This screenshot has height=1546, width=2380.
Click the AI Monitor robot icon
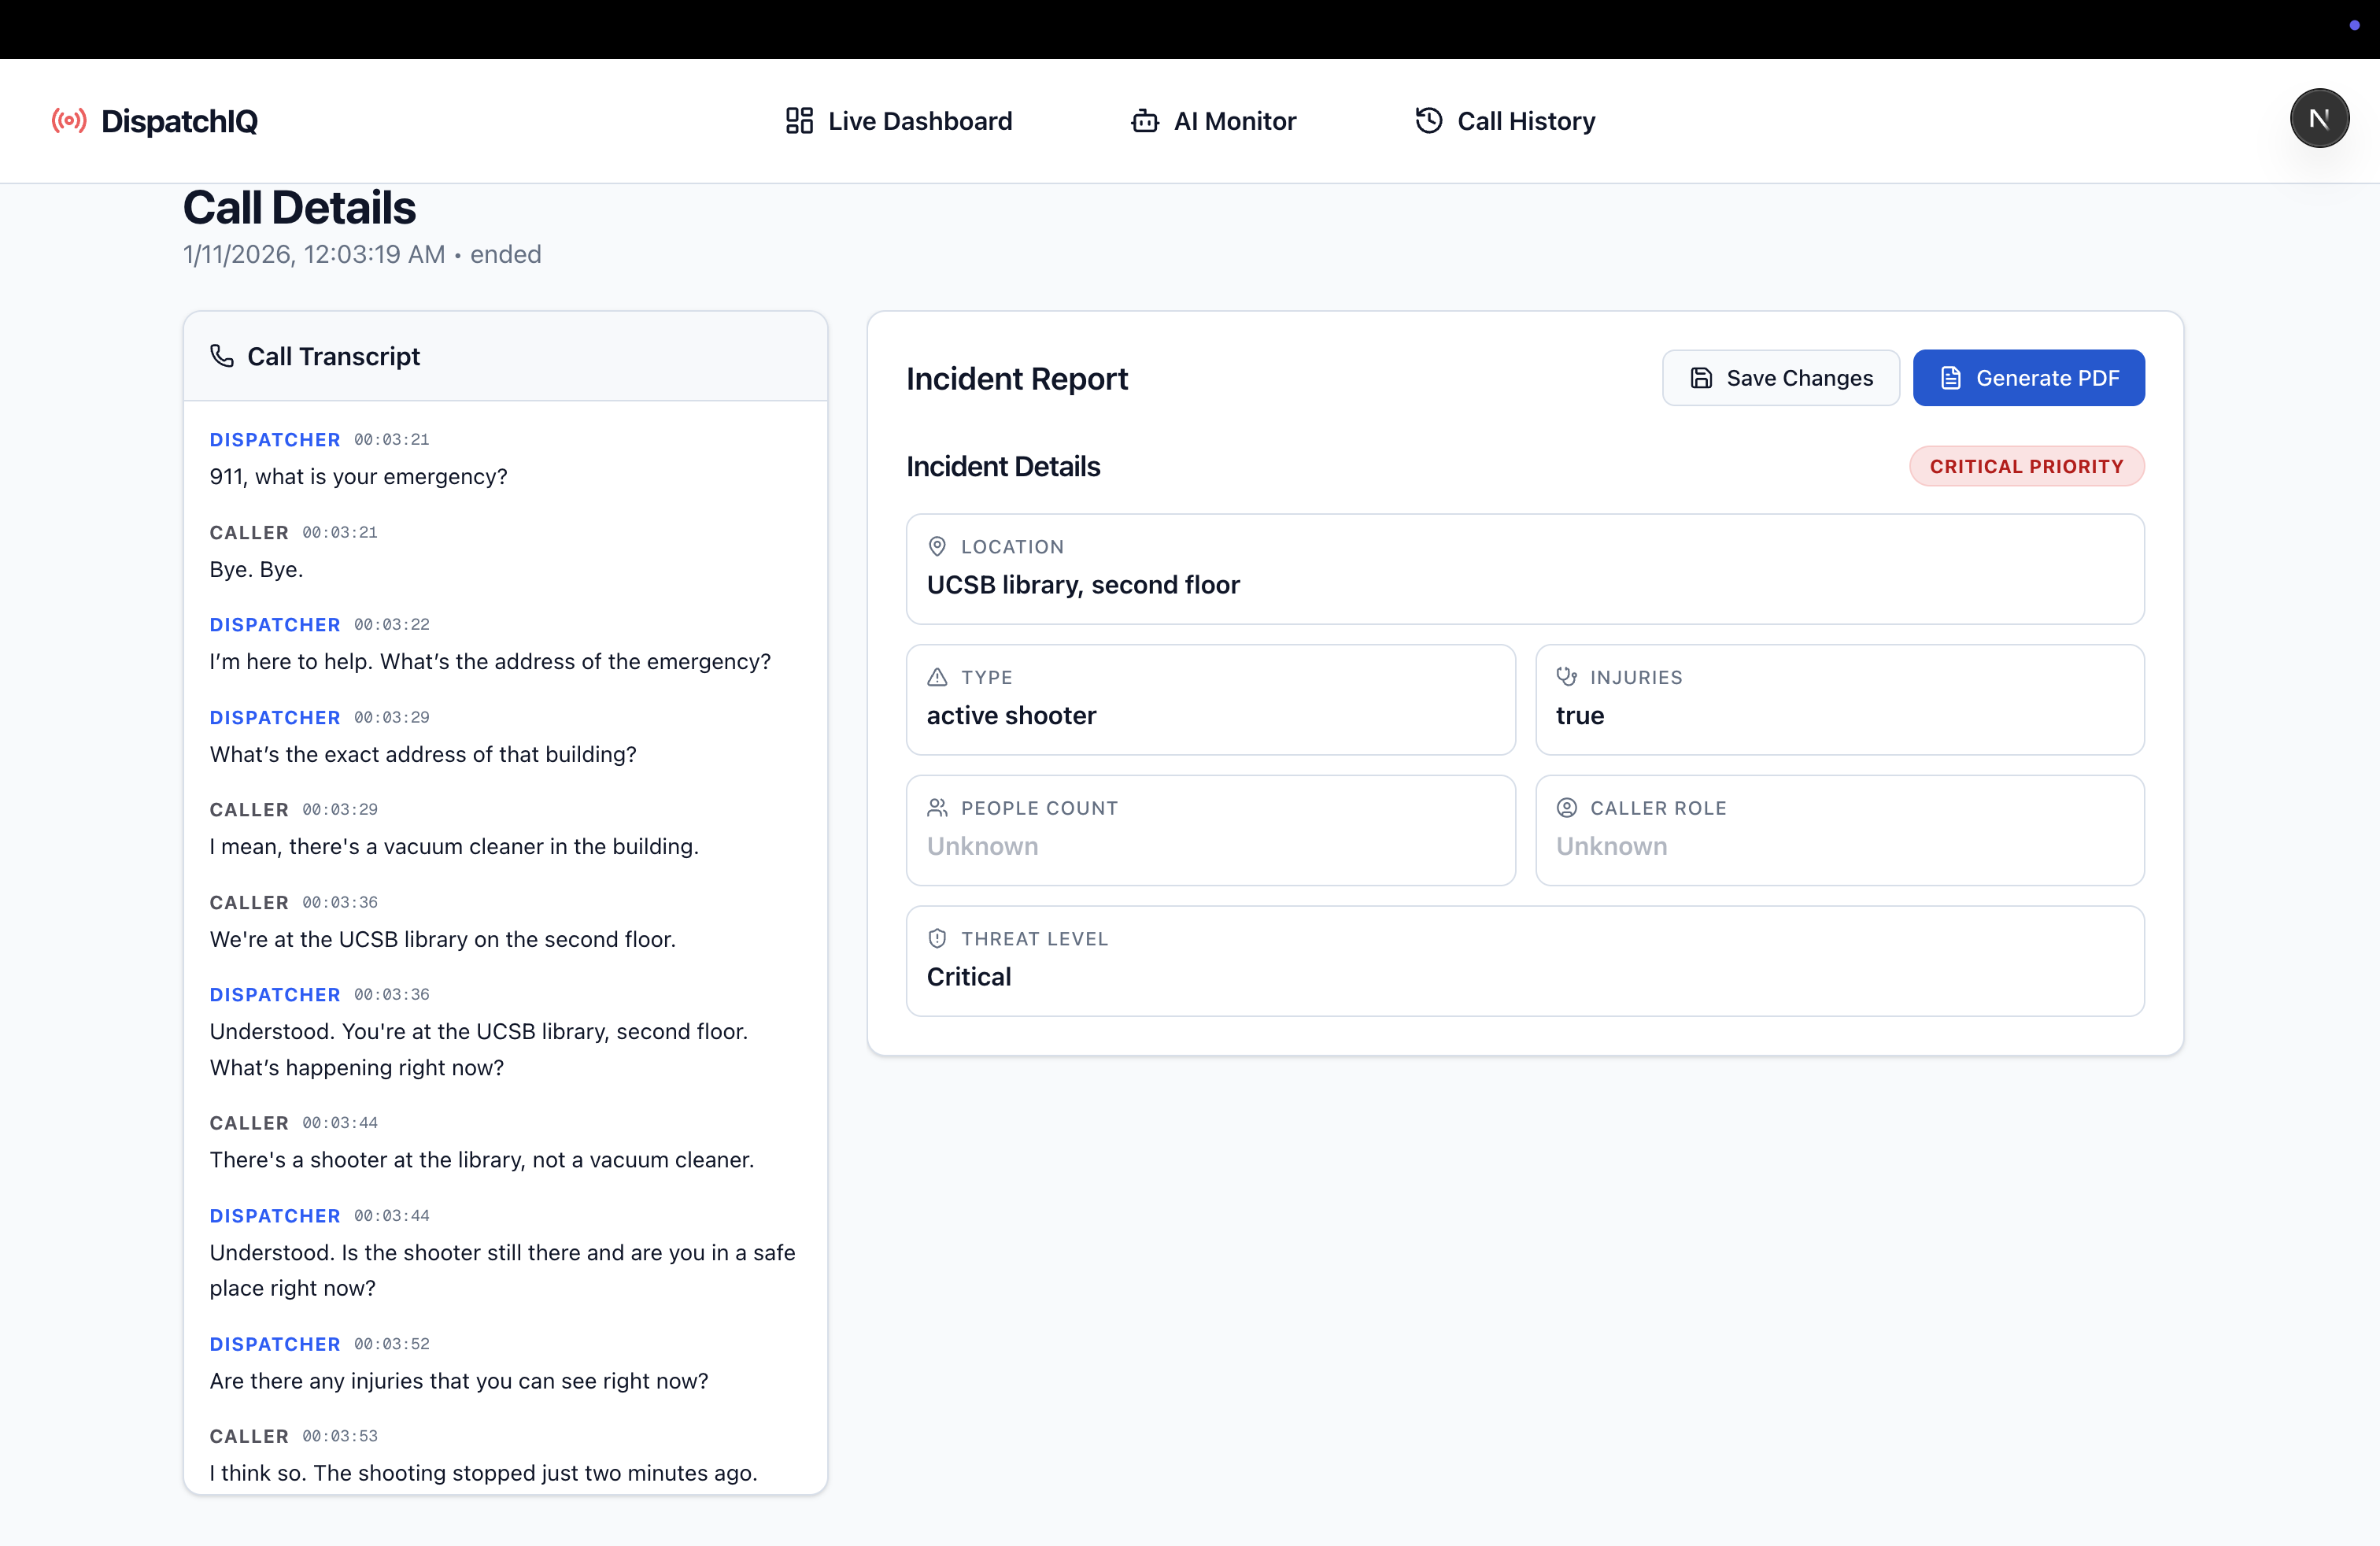click(1144, 121)
